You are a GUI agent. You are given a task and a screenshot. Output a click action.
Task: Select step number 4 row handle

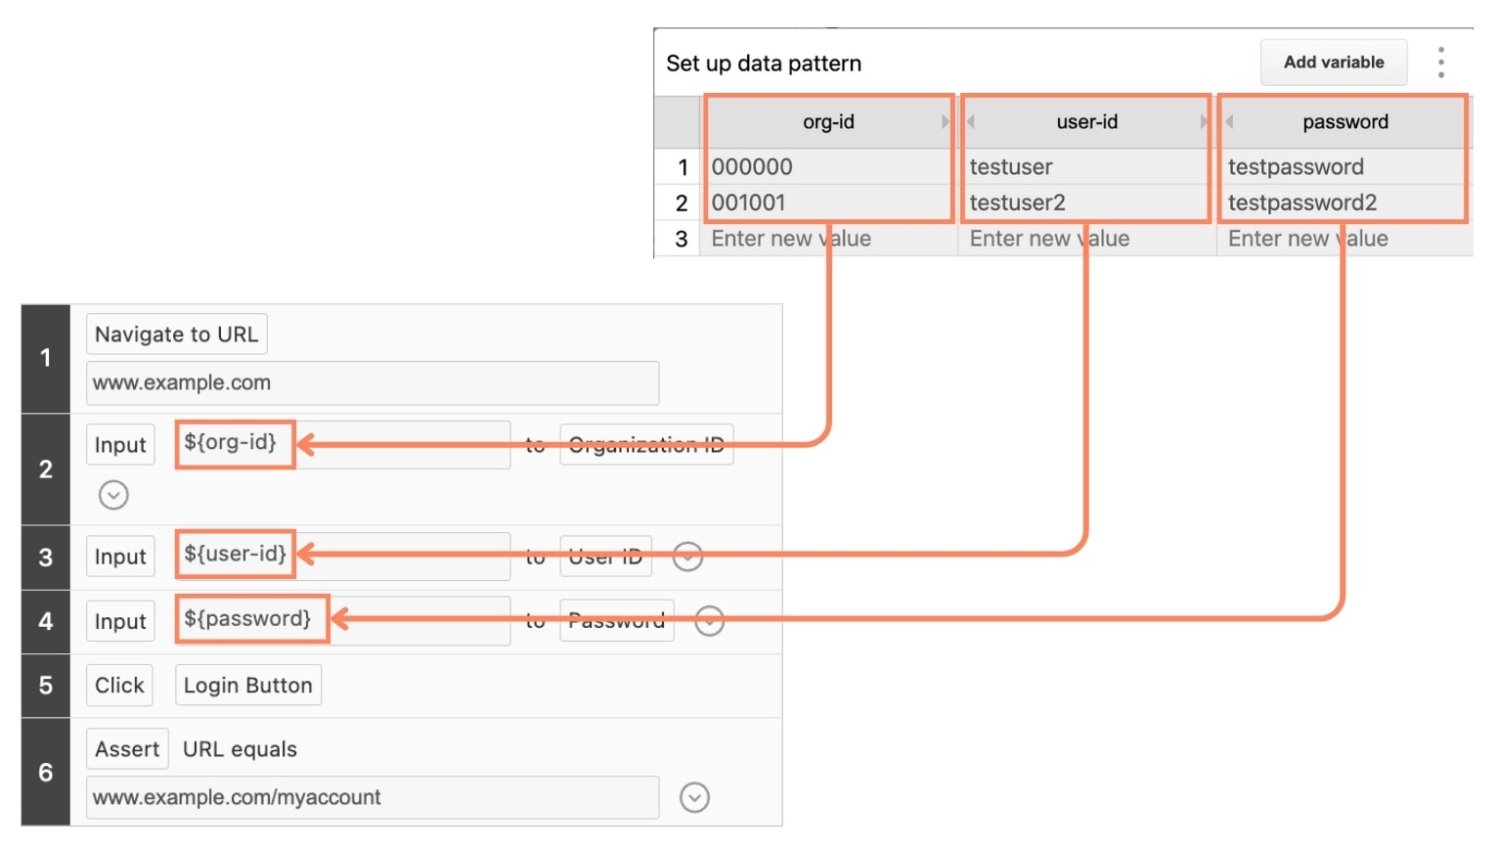[x=46, y=621]
